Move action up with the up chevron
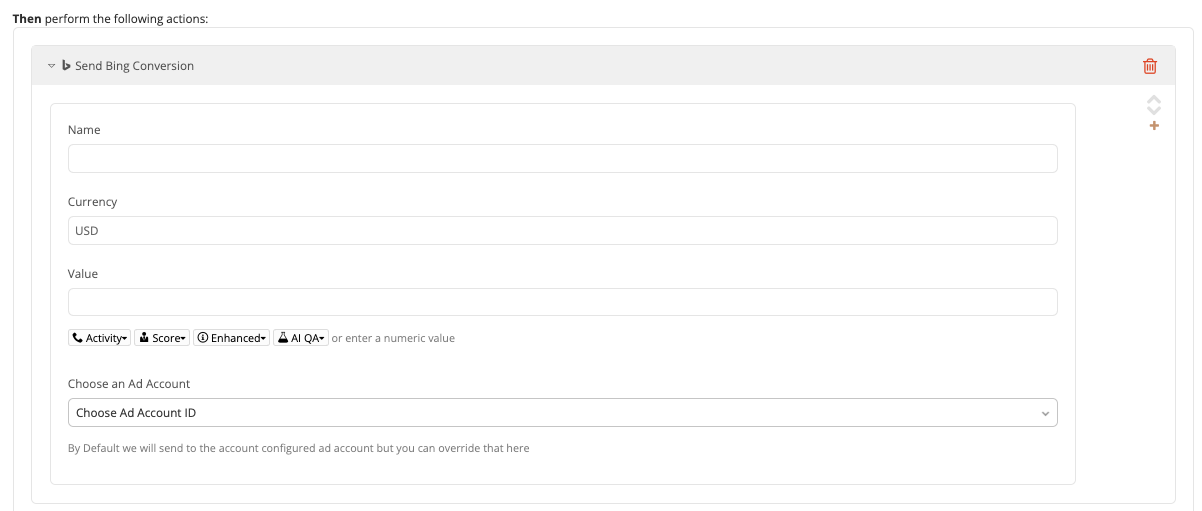 coord(1154,100)
